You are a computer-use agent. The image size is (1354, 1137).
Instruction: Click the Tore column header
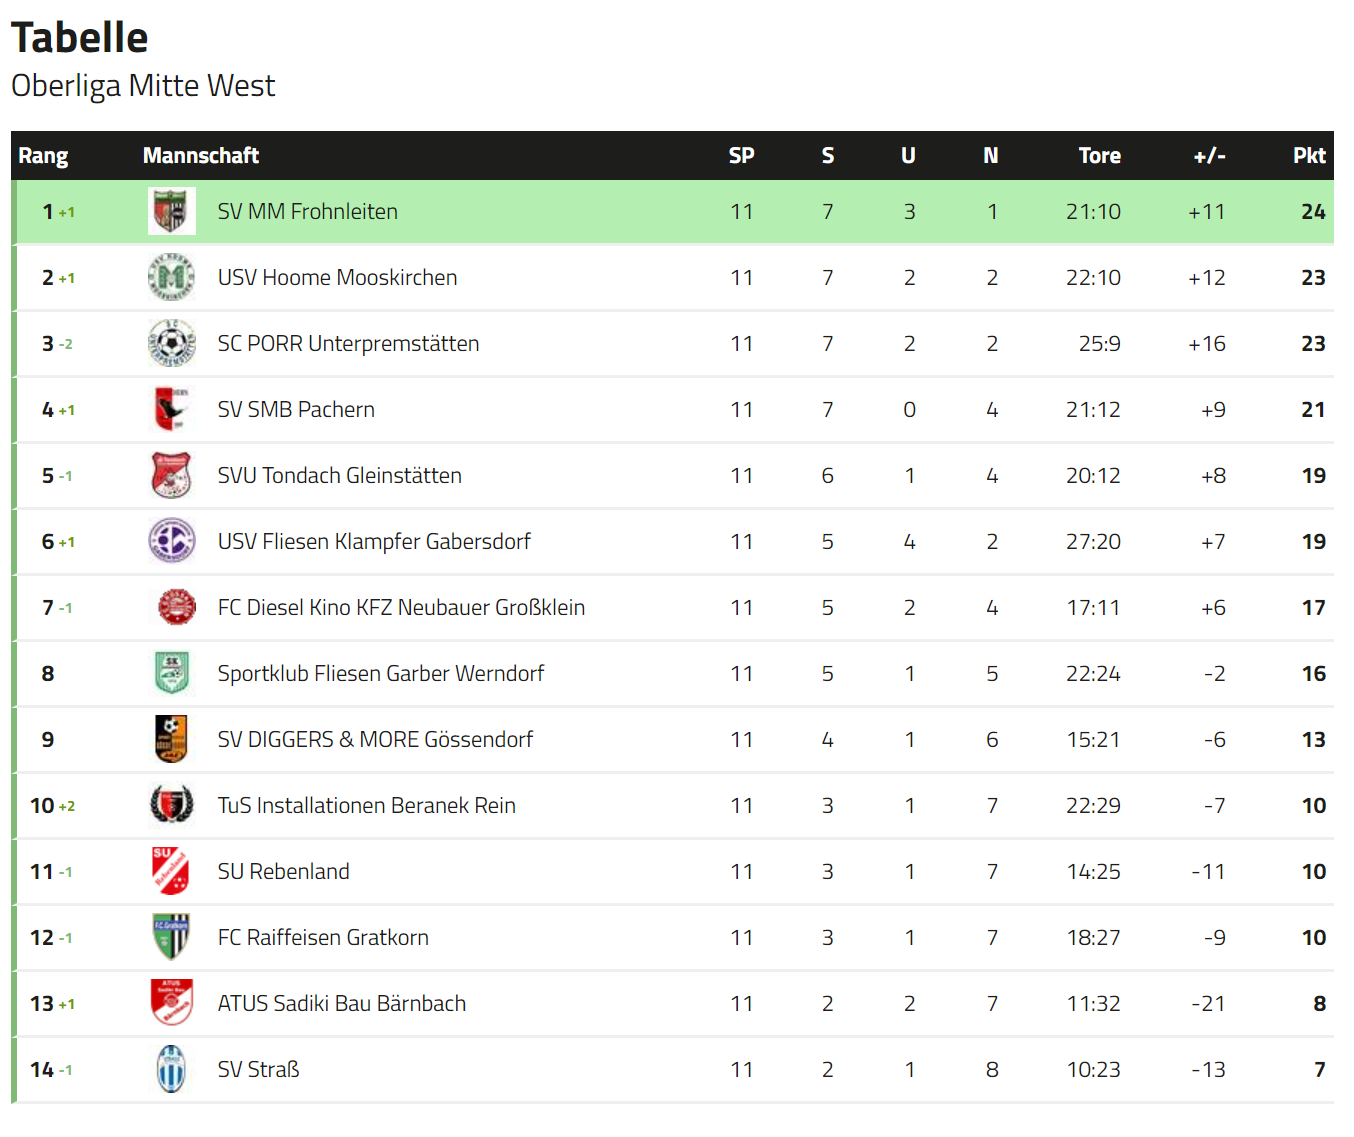click(x=1099, y=155)
